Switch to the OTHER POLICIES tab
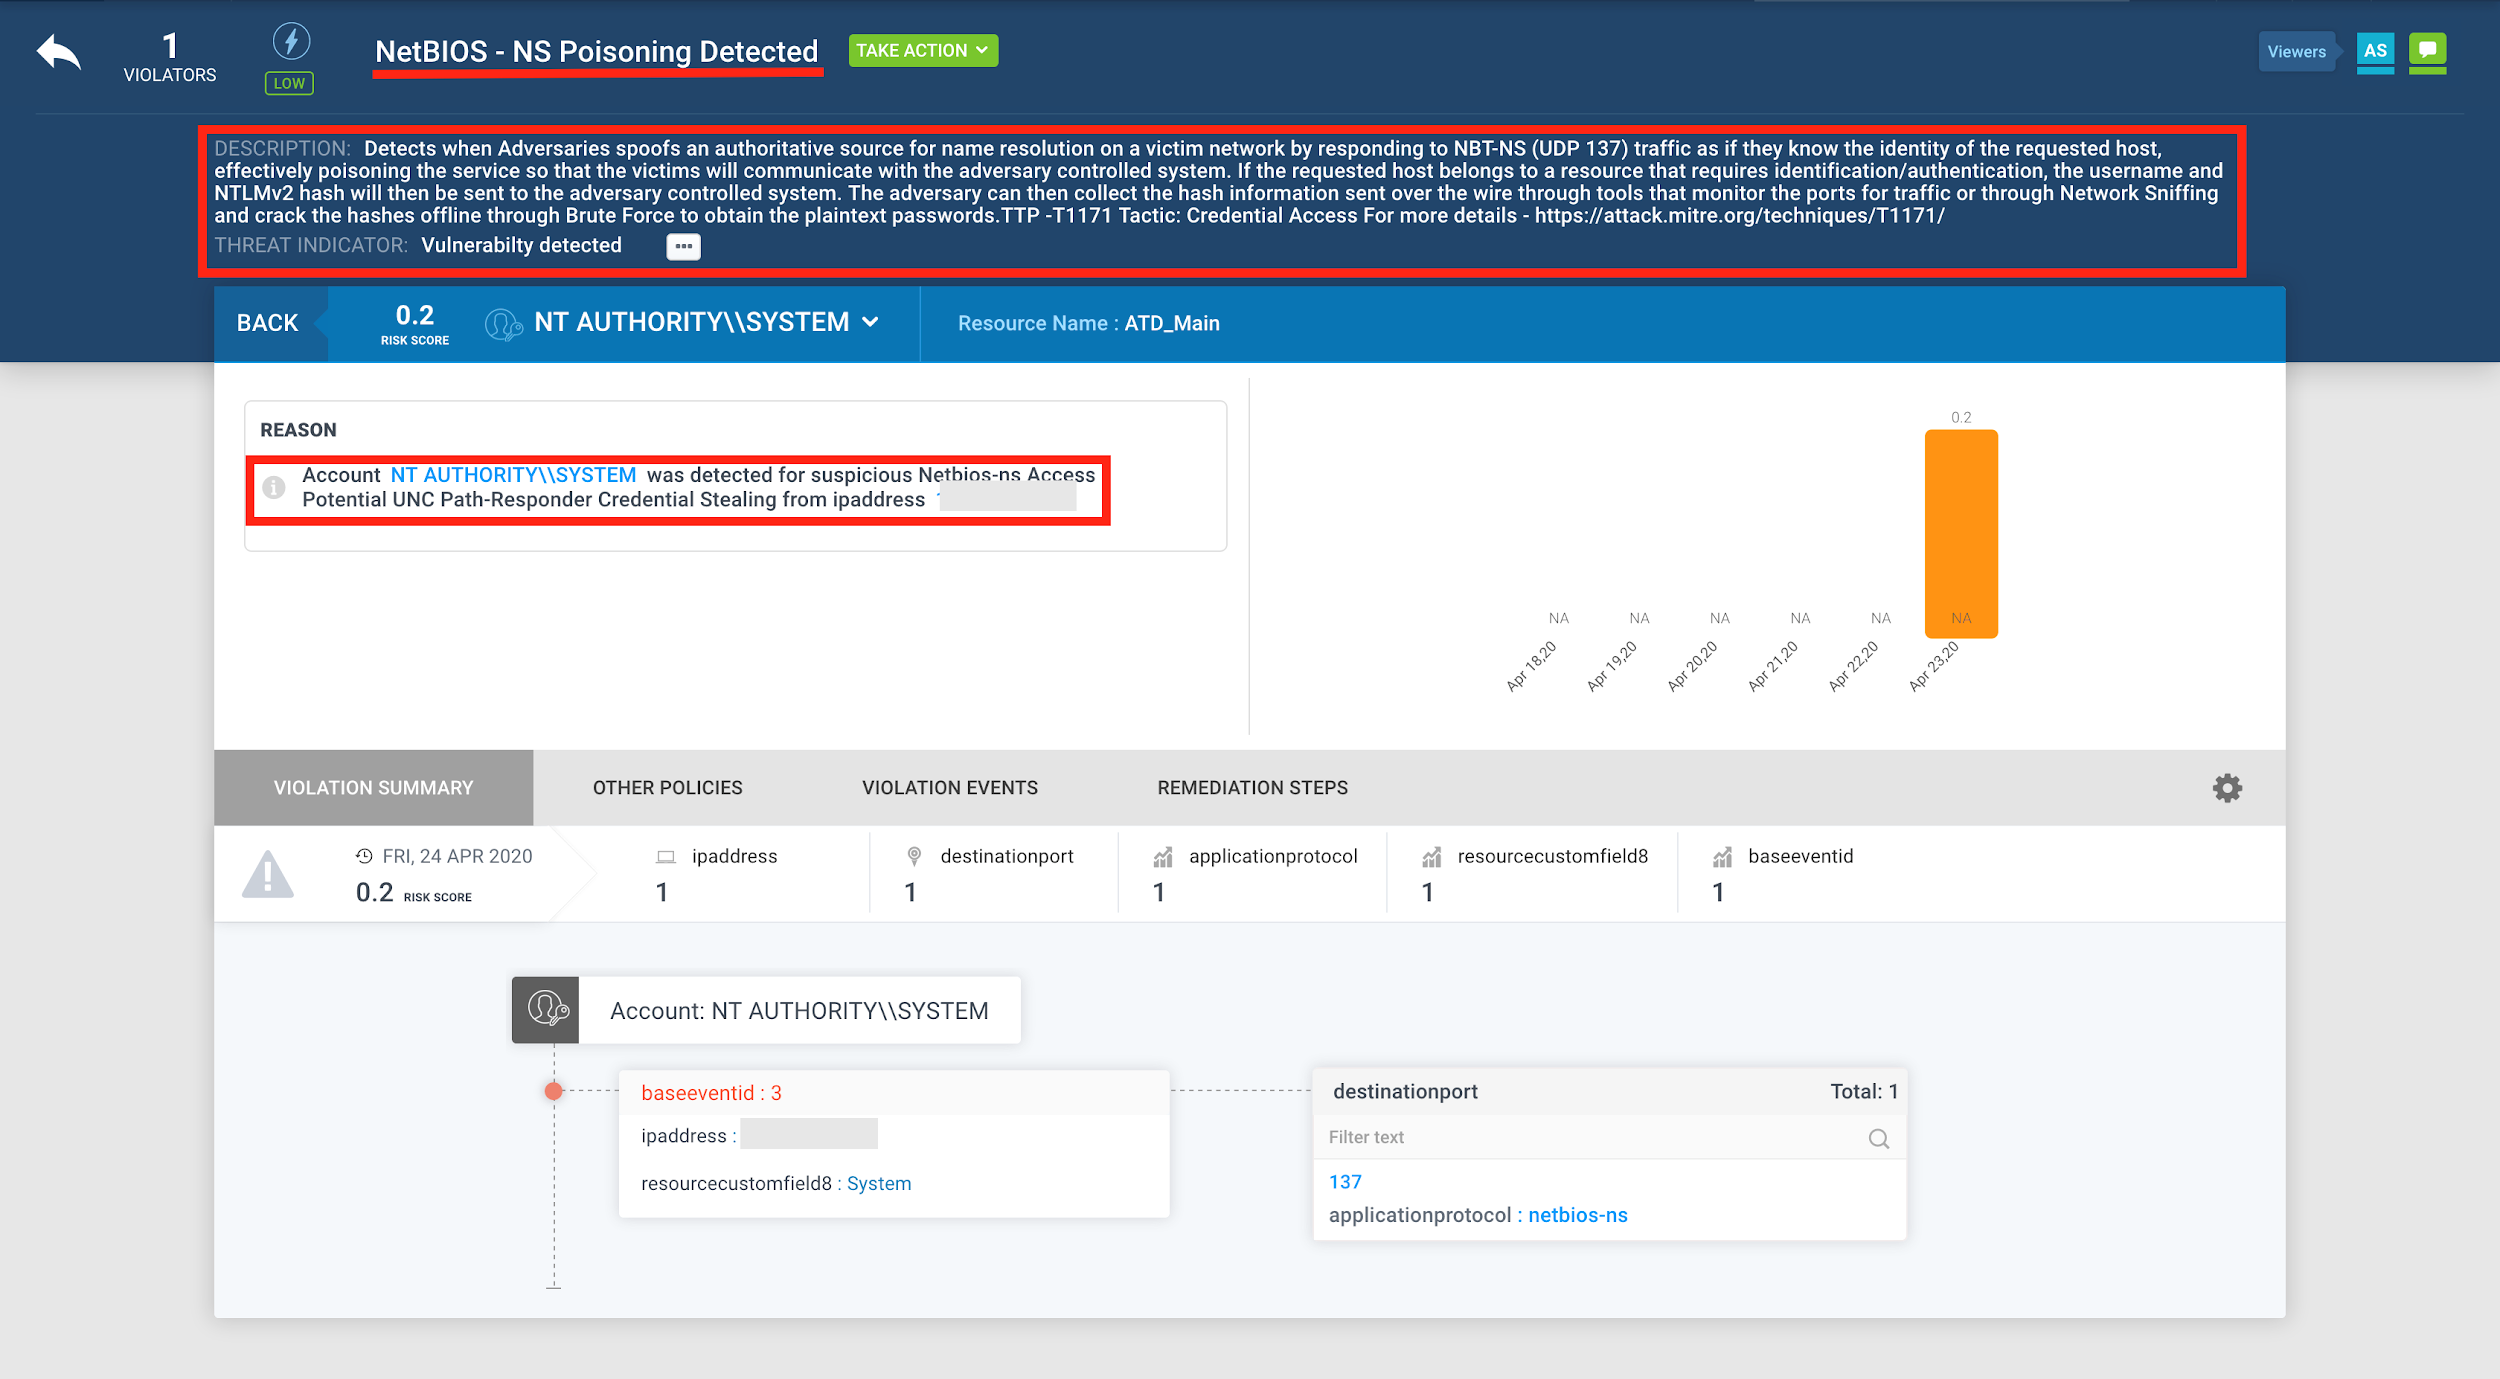 (x=667, y=788)
